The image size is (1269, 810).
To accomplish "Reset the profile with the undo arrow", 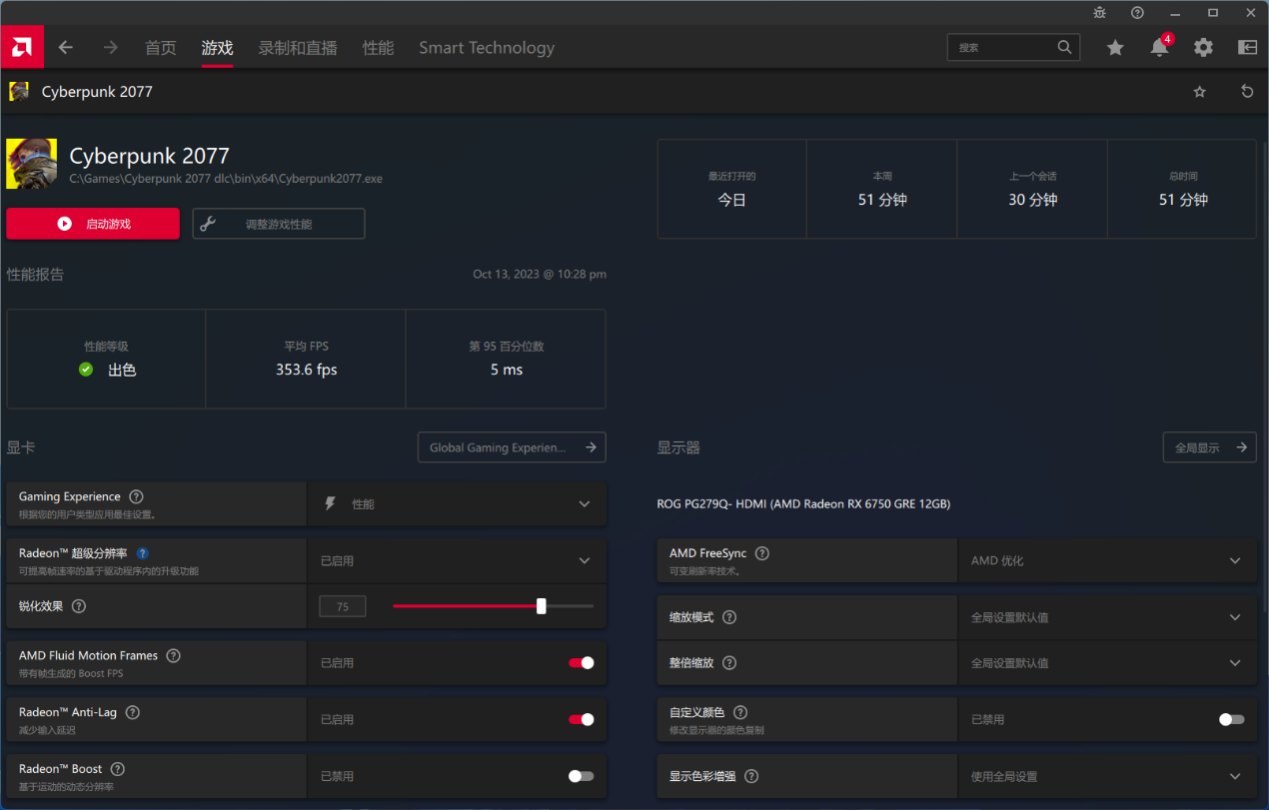I will pyautogui.click(x=1247, y=92).
